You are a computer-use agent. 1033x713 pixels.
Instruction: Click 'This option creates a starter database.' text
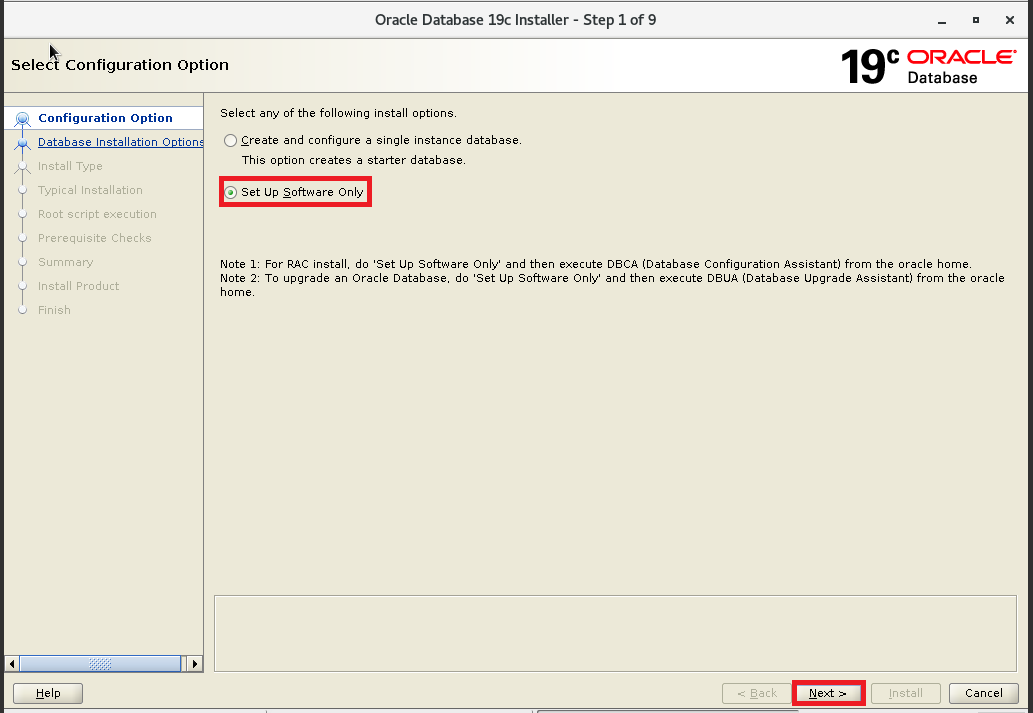[x=354, y=160]
